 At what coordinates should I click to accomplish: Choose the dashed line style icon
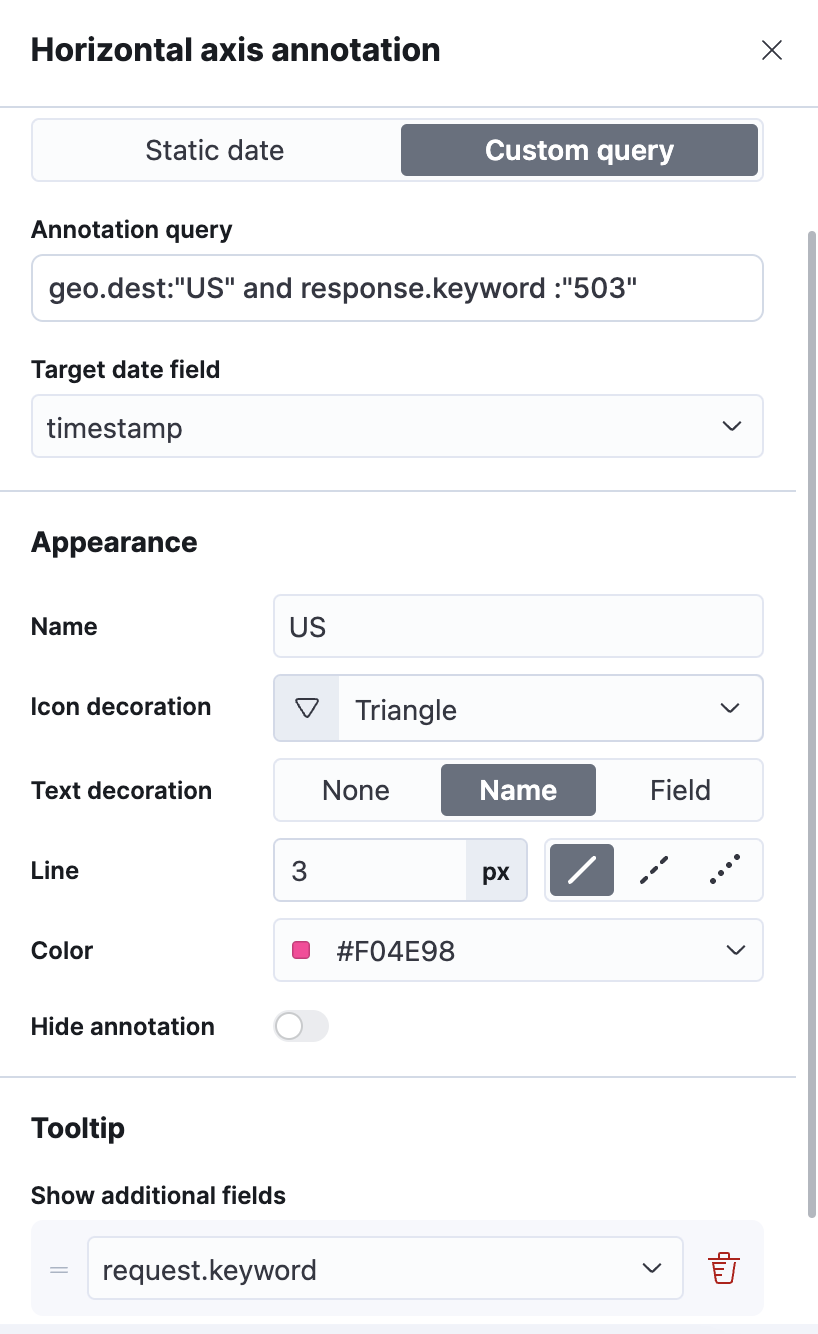click(653, 870)
